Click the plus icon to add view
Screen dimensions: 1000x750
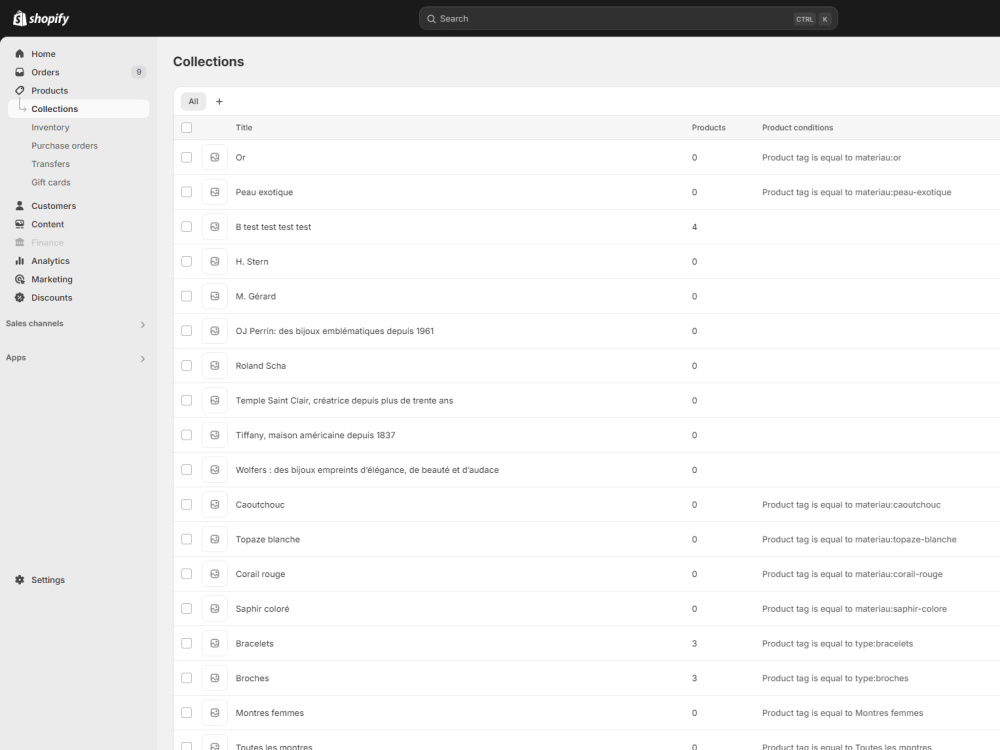tap(219, 101)
